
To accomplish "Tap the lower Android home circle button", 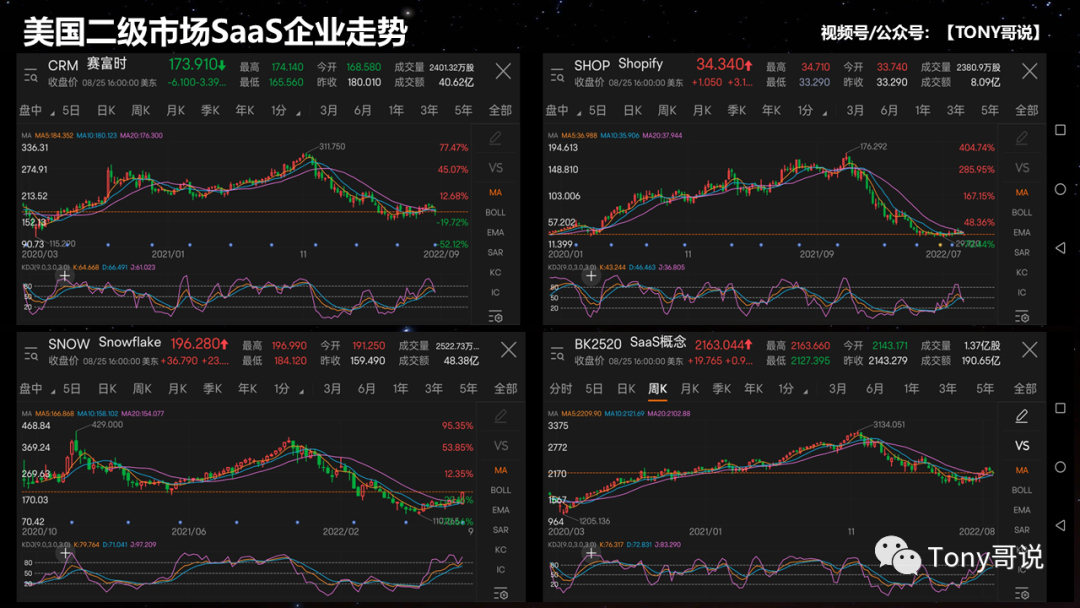I will 1060,467.
